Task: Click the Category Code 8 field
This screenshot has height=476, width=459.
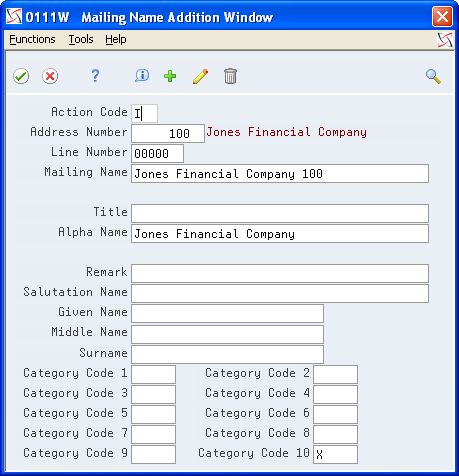Action: pos(335,434)
